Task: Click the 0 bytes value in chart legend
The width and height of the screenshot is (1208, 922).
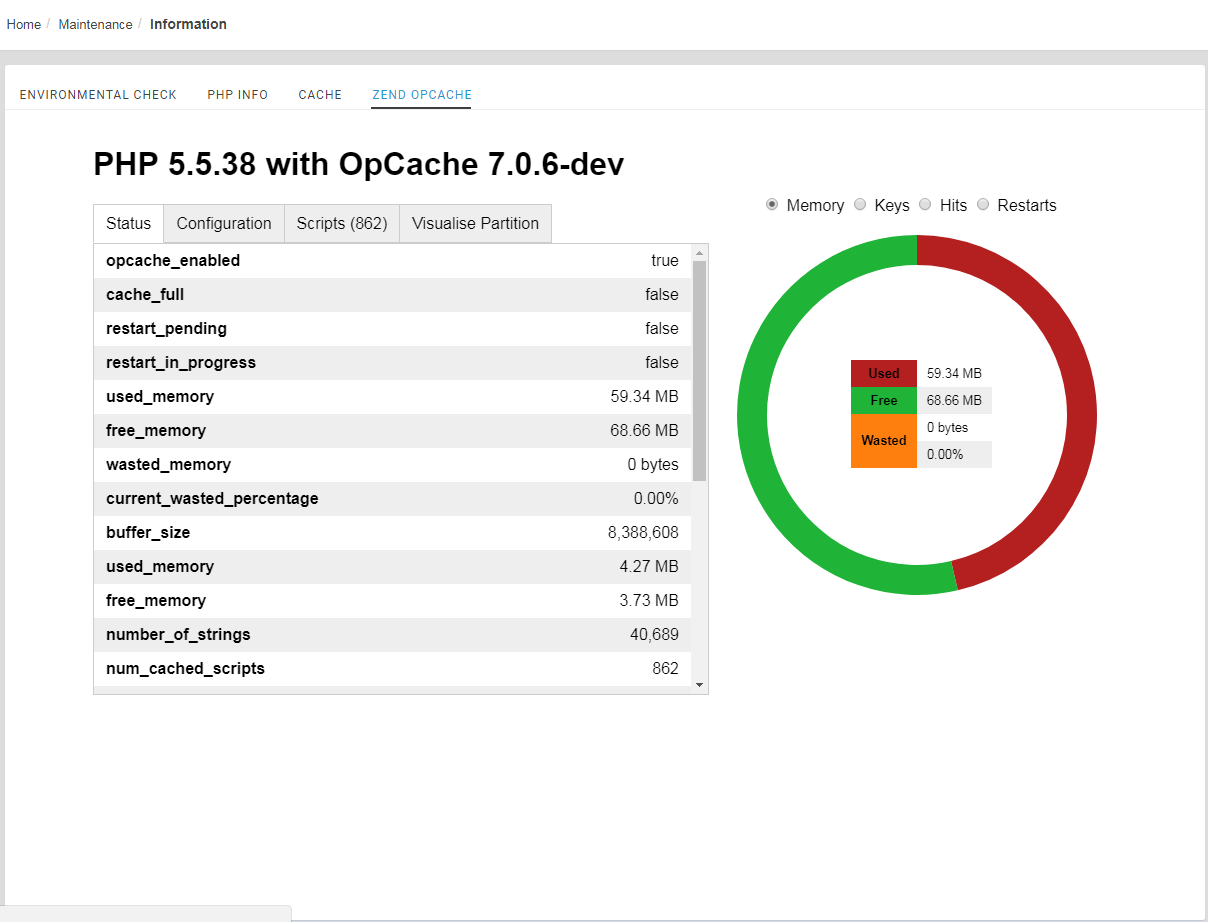Action: coord(947,428)
